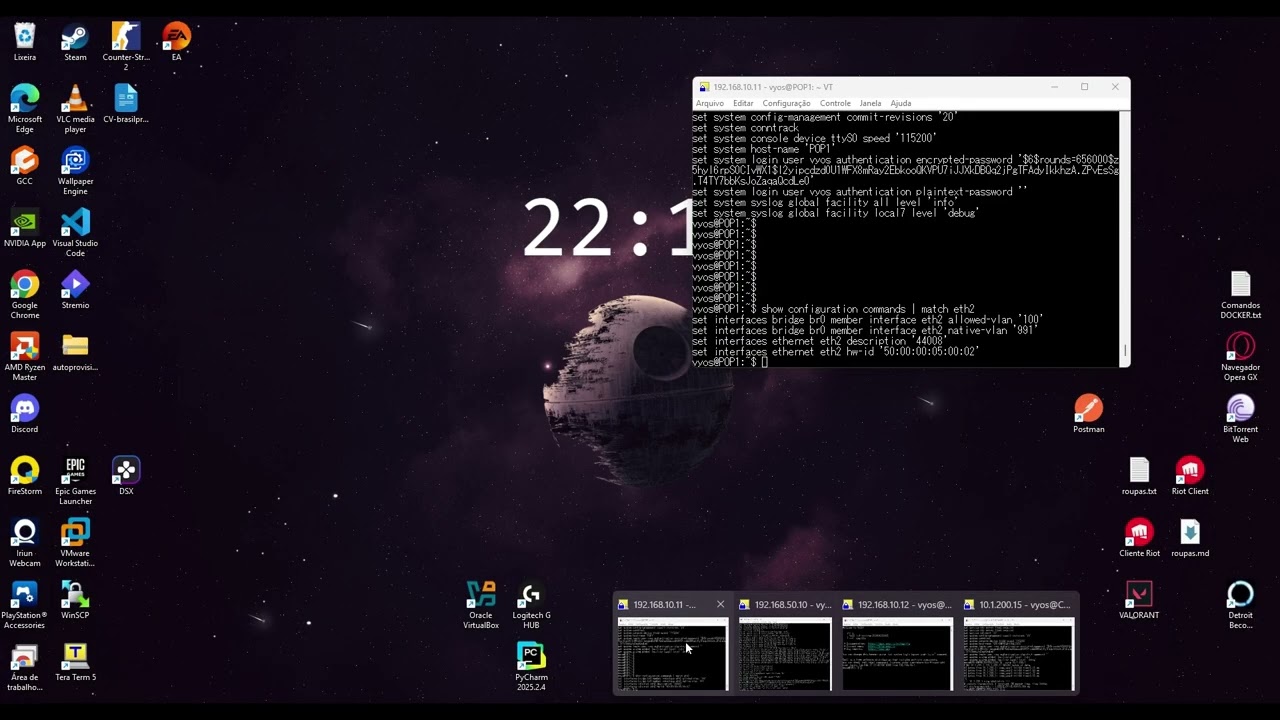The image size is (1280, 720).
Task: Click the terminal line with allowed-vlan '100'
Action: pyautogui.click(x=867, y=319)
